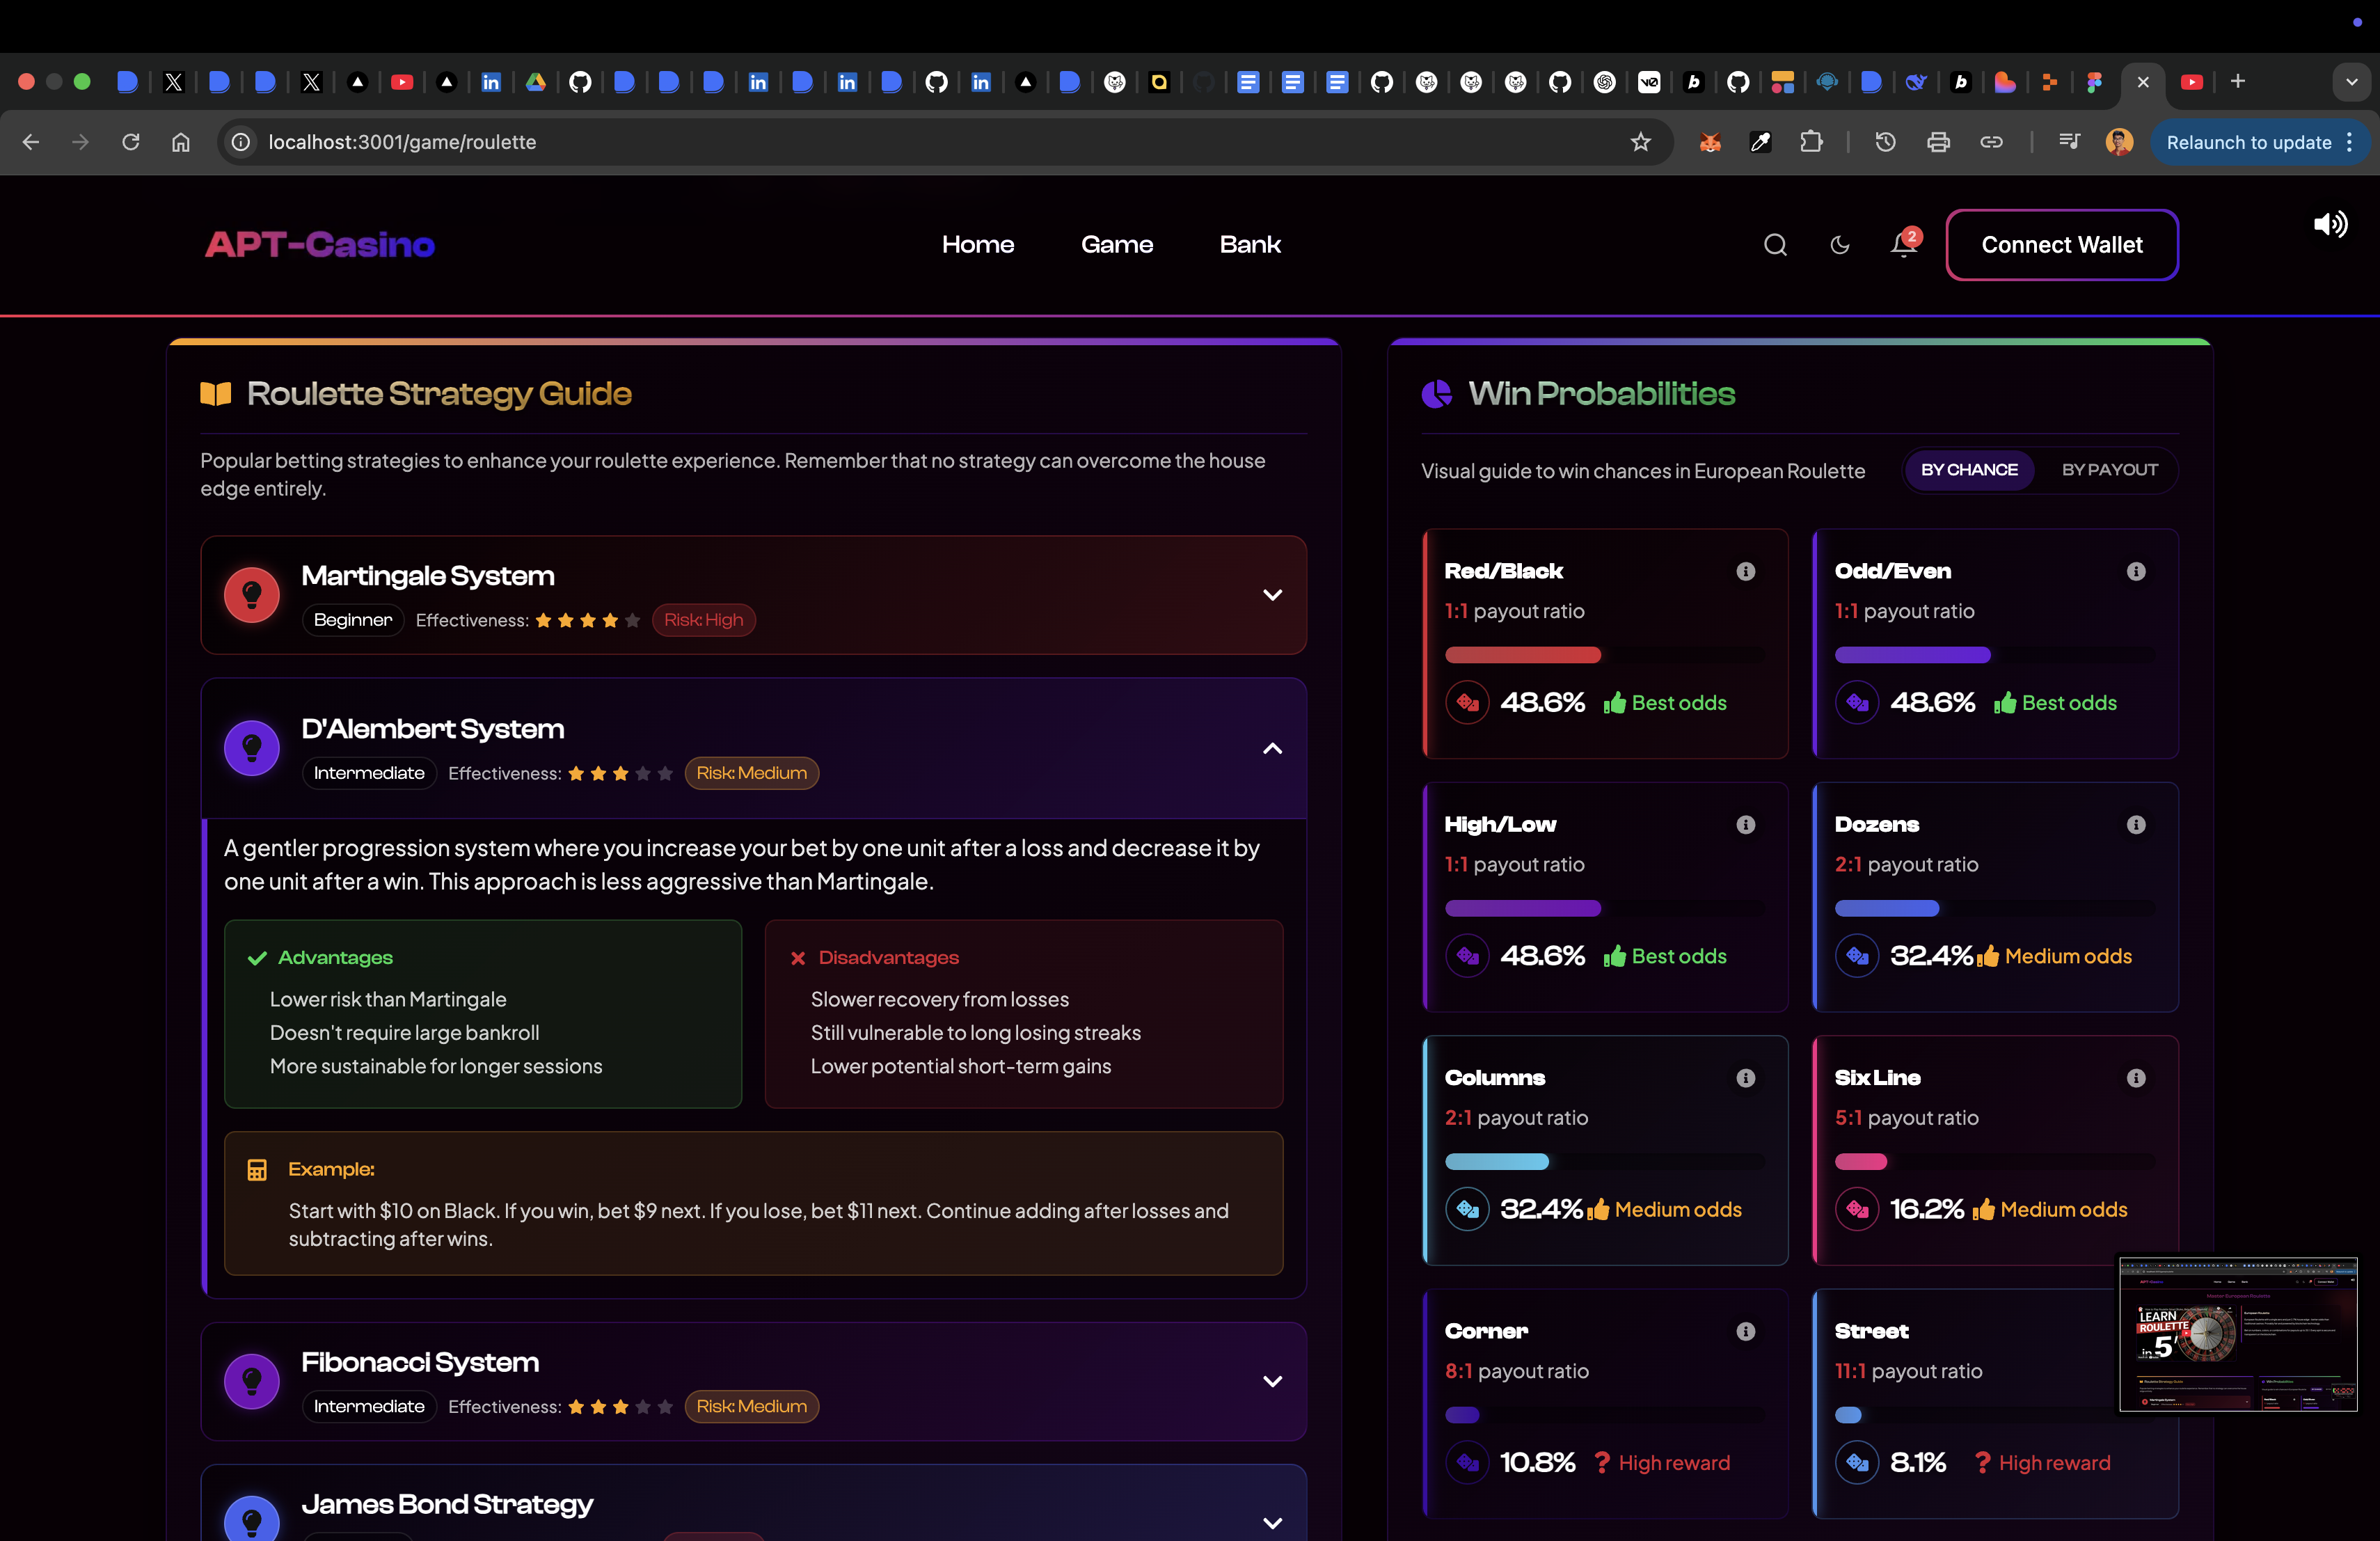Viewport: 2380px width, 1541px height.
Task: Mute sound with the speaker icon
Action: pos(2330,224)
